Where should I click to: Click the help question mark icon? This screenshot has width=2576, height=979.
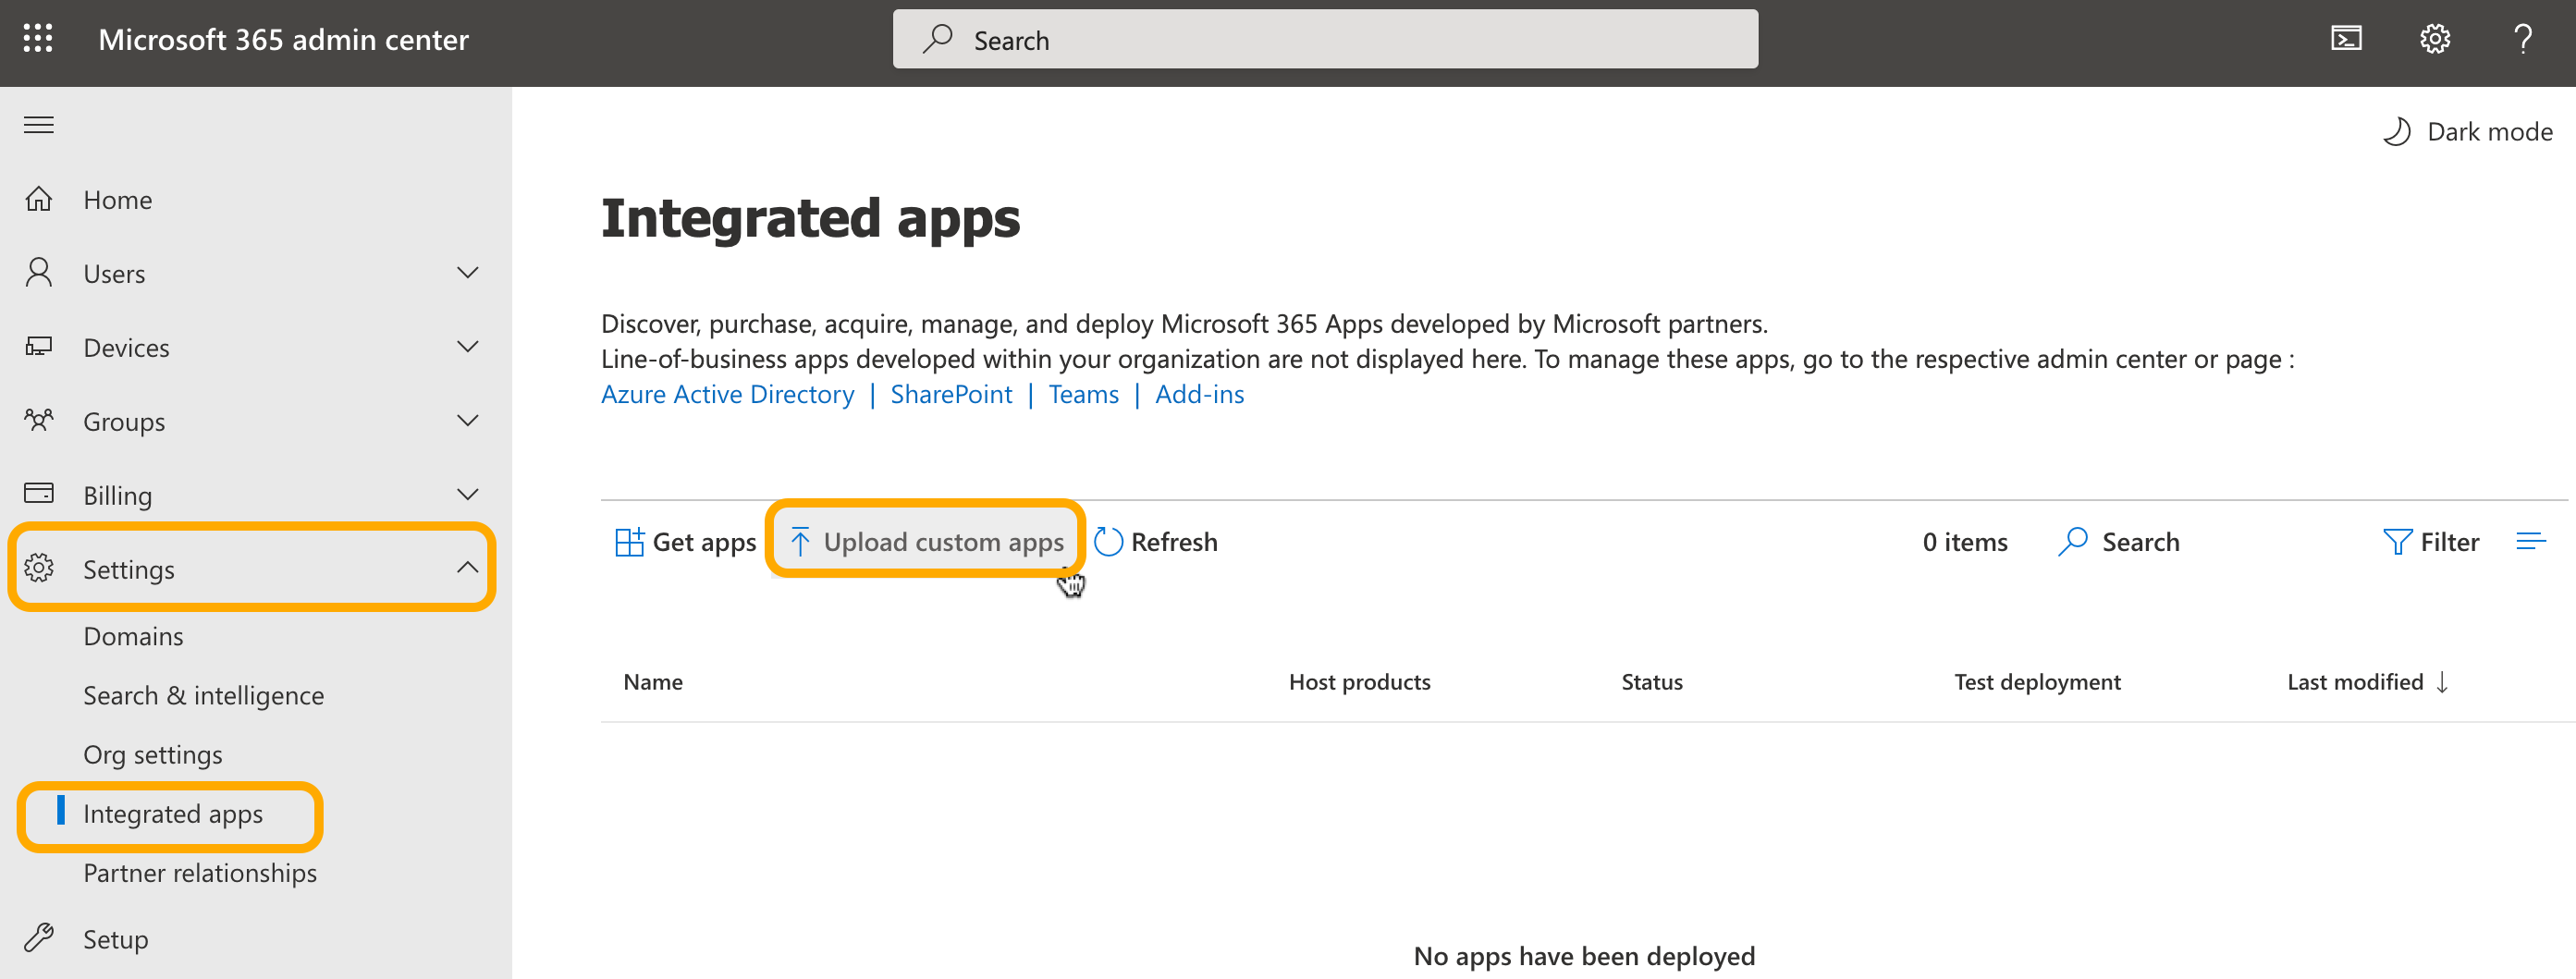point(2522,39)
